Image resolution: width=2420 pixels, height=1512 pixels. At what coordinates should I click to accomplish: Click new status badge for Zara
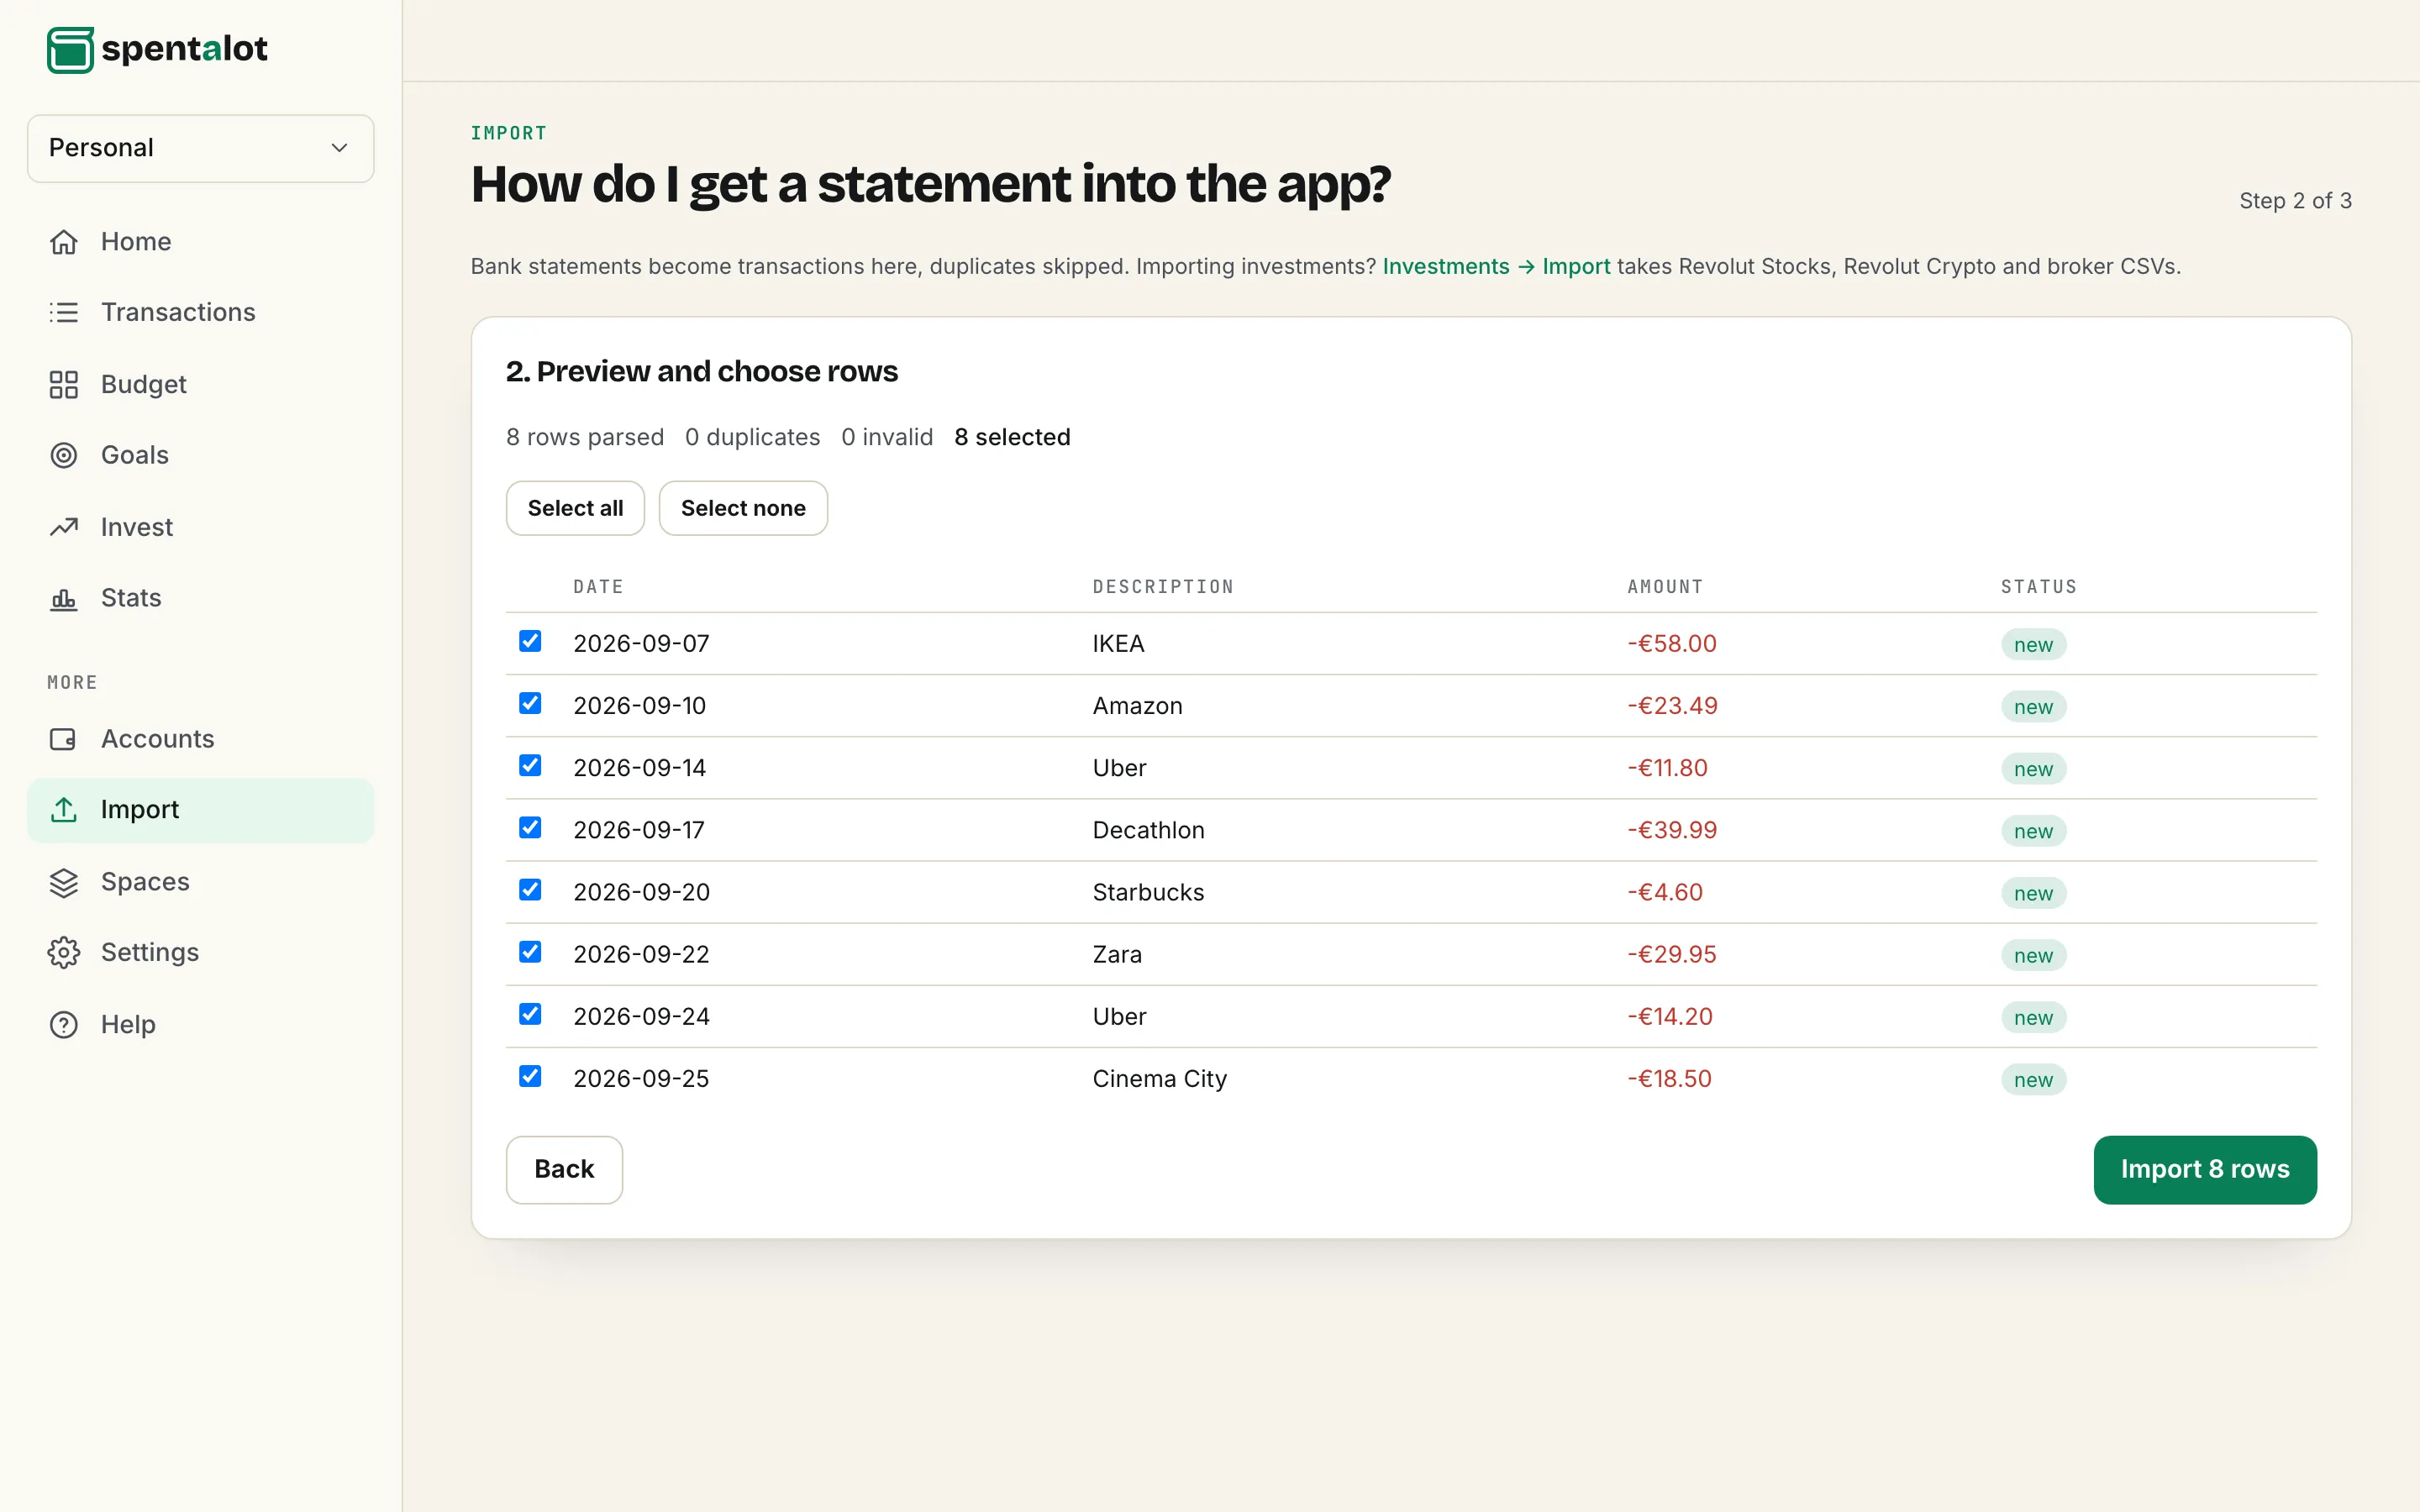2033,955
